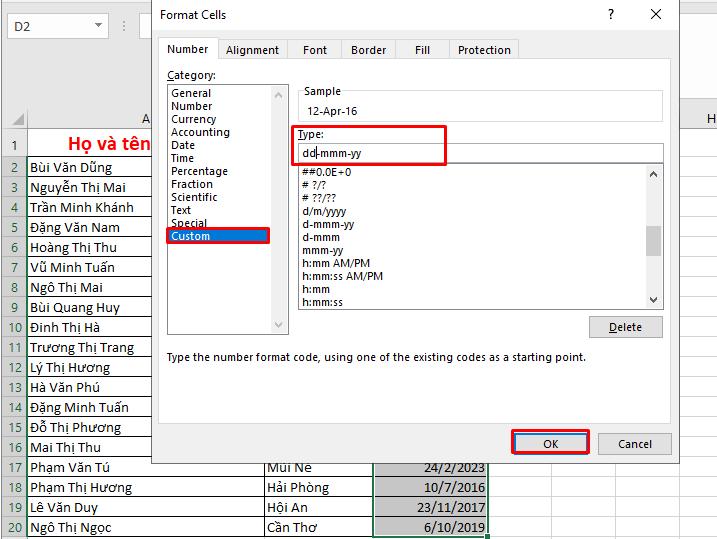Pick the Fraction category

(x=192, y=184)
